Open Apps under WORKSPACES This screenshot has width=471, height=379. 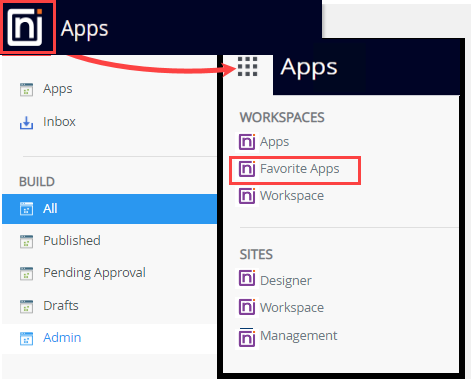click(274, 142)
